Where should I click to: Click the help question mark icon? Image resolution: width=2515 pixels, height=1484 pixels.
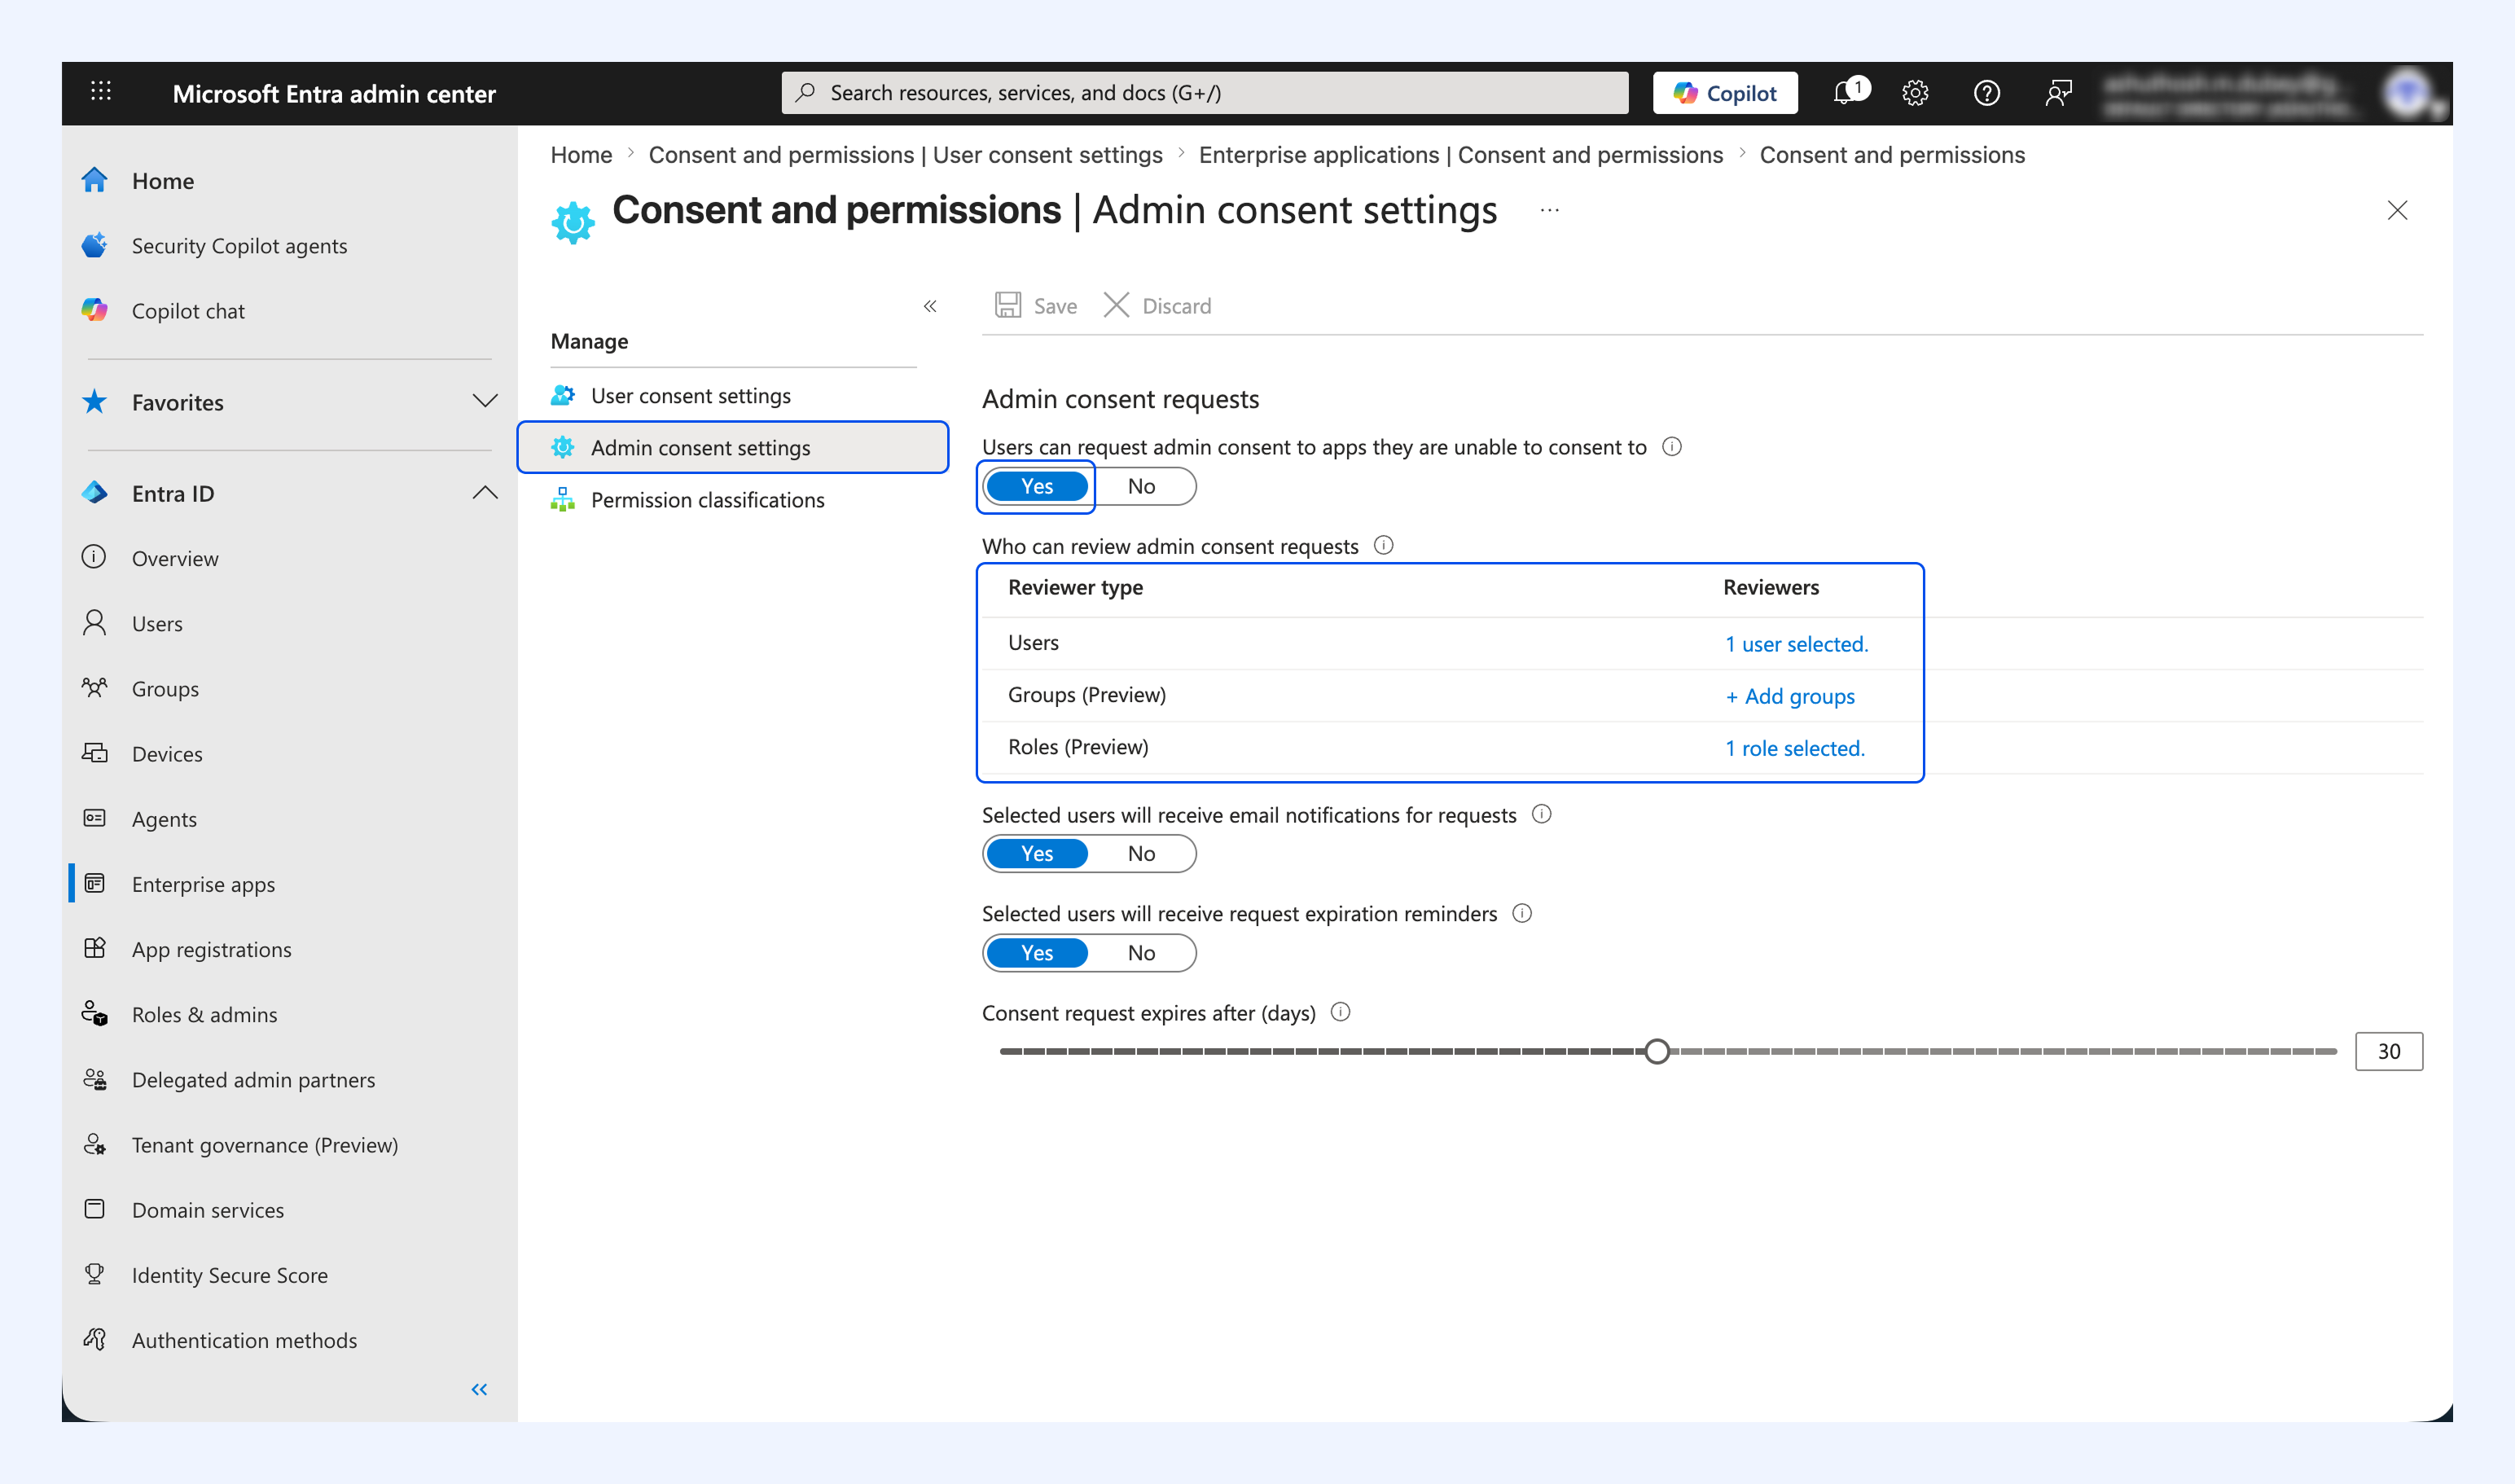(x=1987, y=93)
